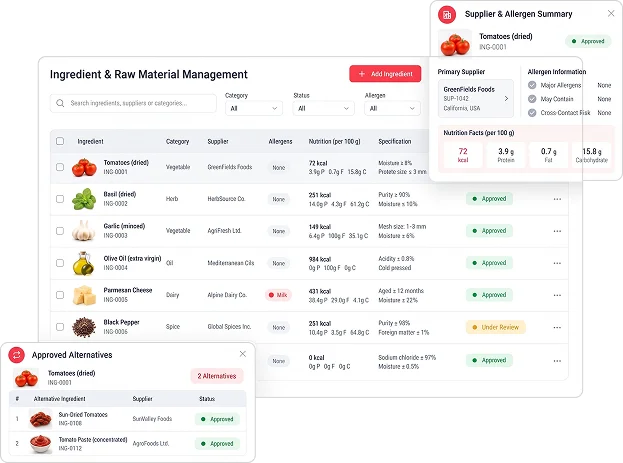Click the Approved Alternatives swap icon
The height and width of the screenshot is (463, 623).
pos(17,355)
